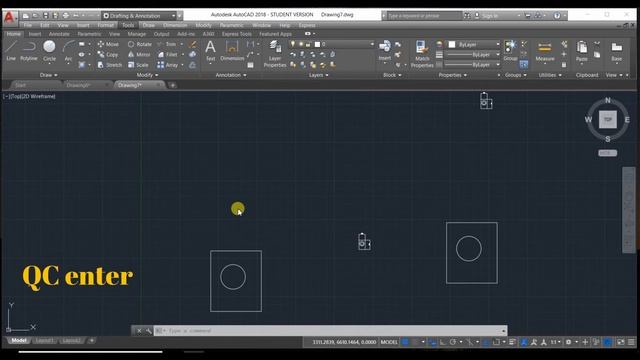Expand the Block panel

(x=392, y=75)
